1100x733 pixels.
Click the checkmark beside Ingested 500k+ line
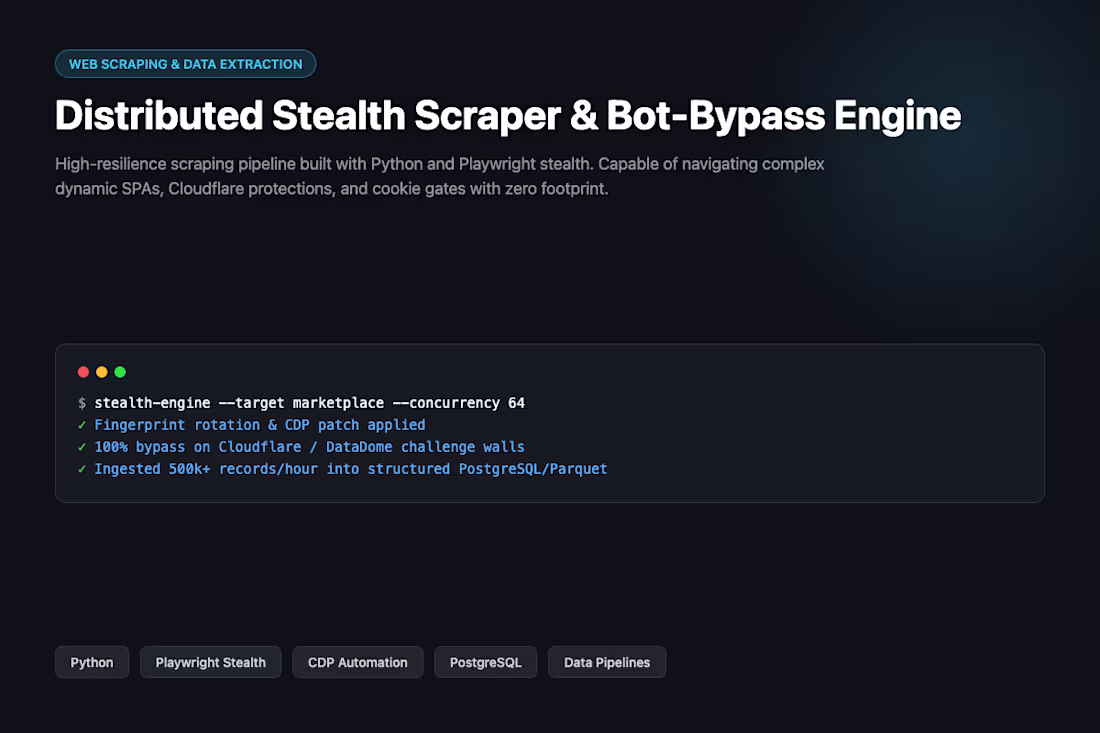(x=81, y=469)
